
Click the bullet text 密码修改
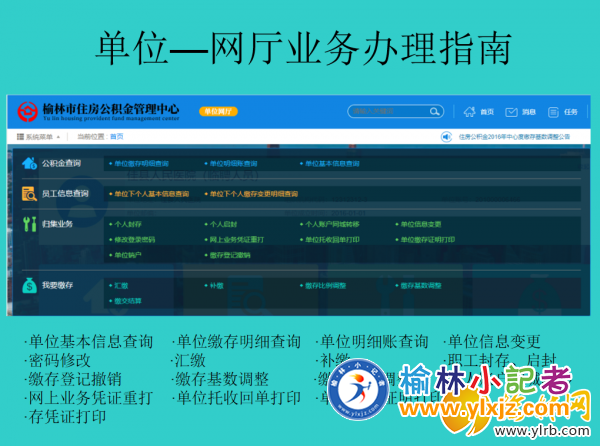[x=60, y=360]
